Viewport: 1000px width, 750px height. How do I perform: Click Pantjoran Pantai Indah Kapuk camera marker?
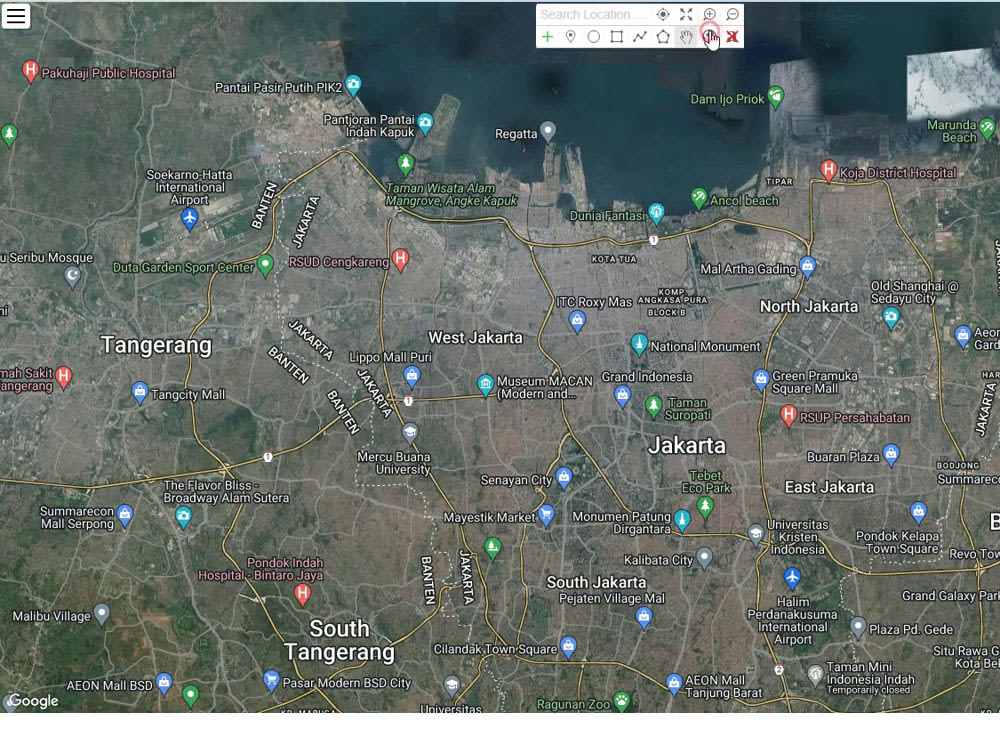click(425, 122)
